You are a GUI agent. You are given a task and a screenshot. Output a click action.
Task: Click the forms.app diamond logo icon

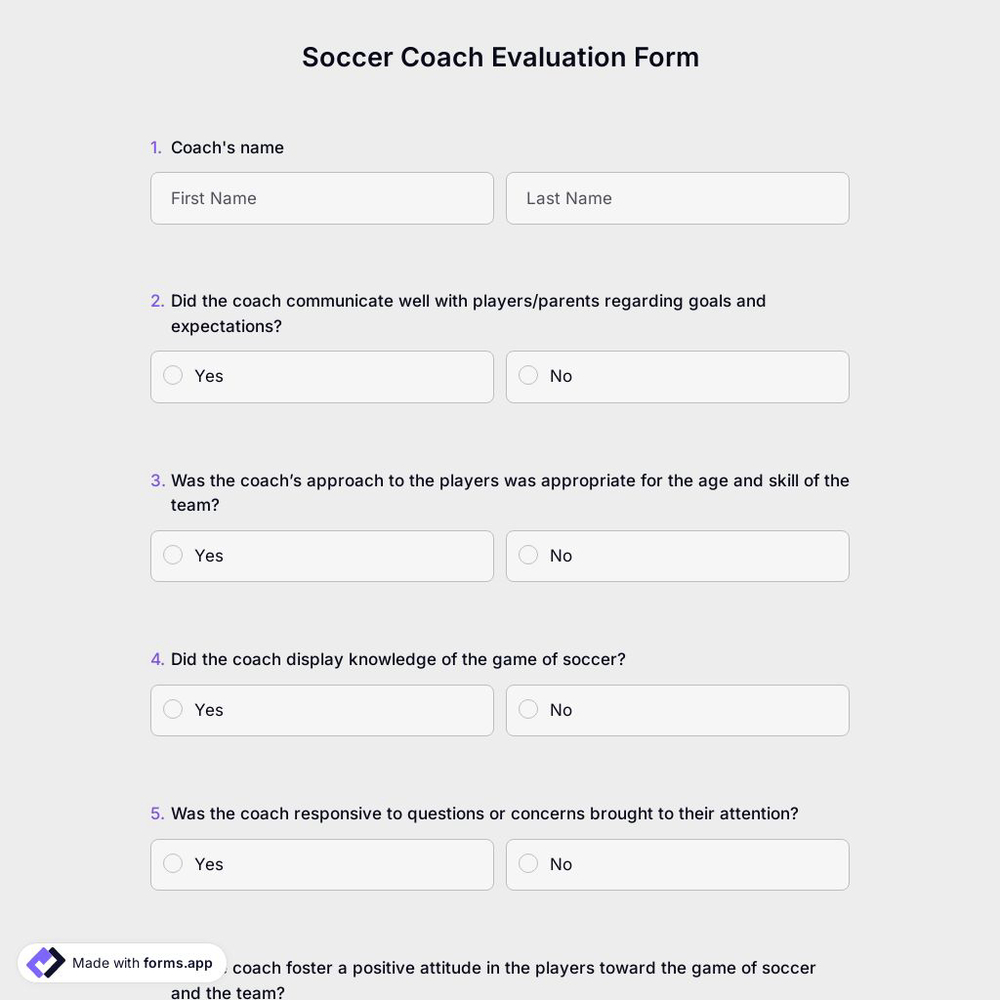(x=44, y=961)
